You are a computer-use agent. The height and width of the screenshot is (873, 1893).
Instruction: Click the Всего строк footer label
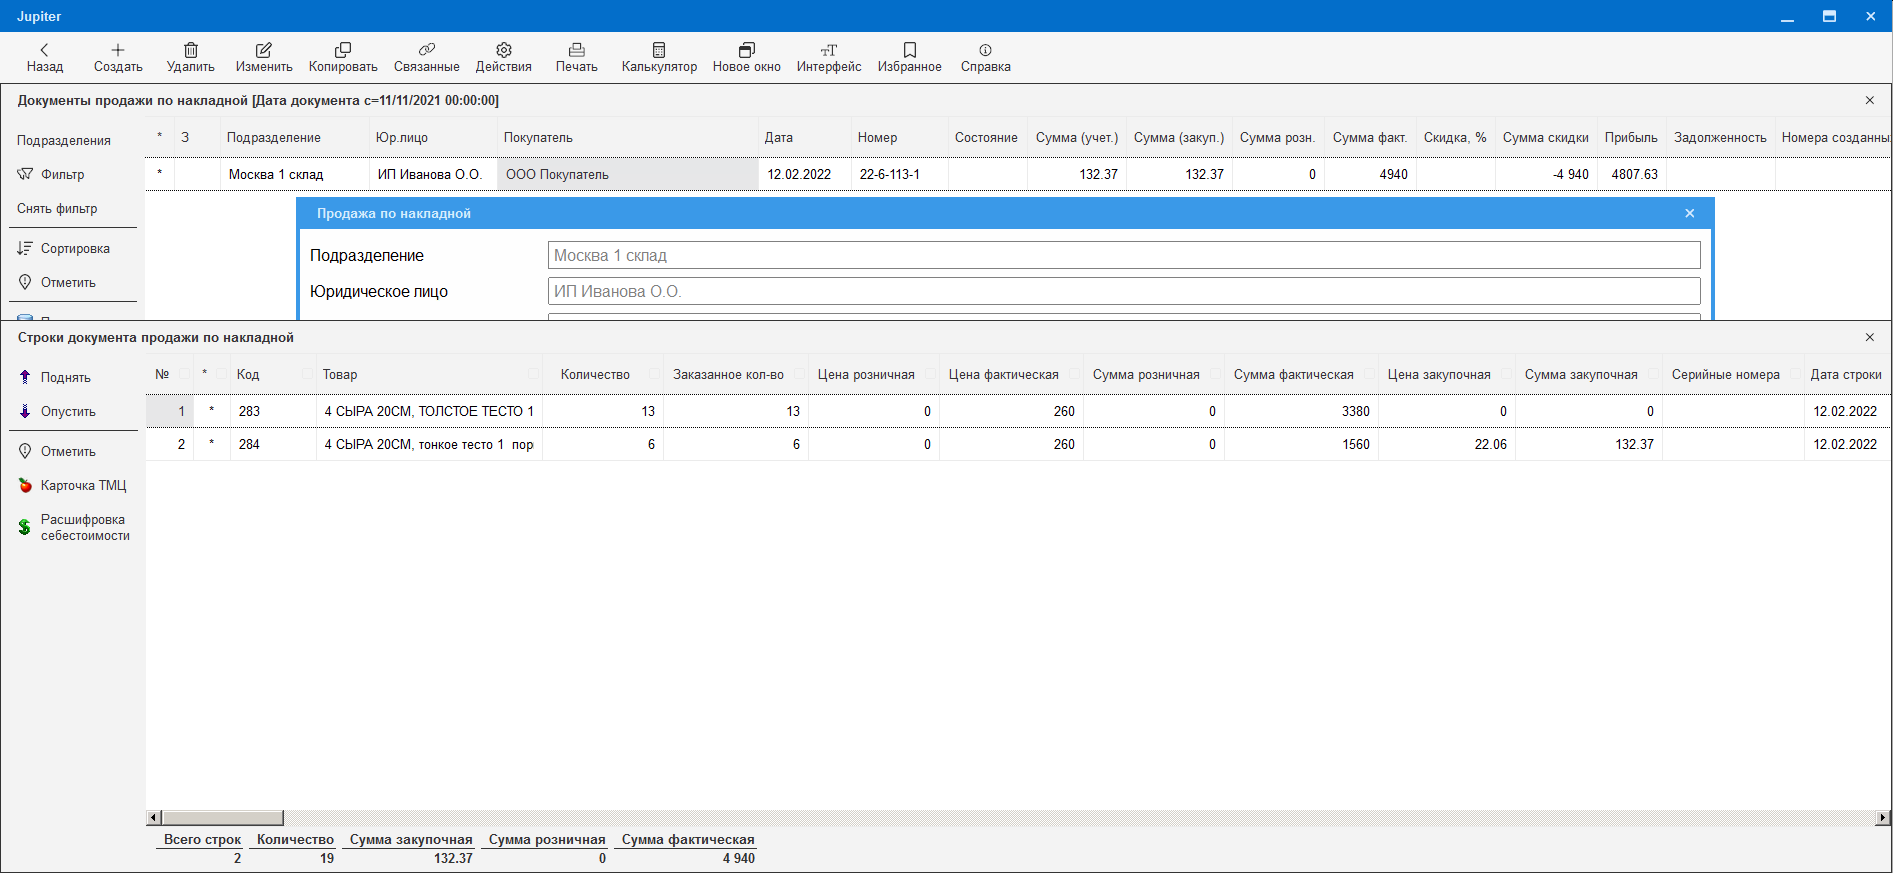click(x=202, y=840)
